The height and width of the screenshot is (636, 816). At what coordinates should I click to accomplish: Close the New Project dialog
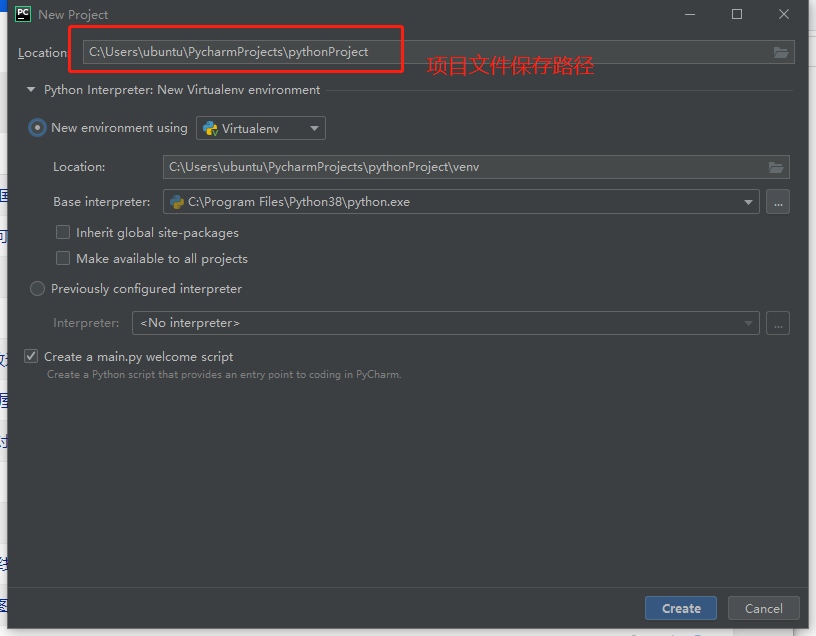click(x=784, y=14)
